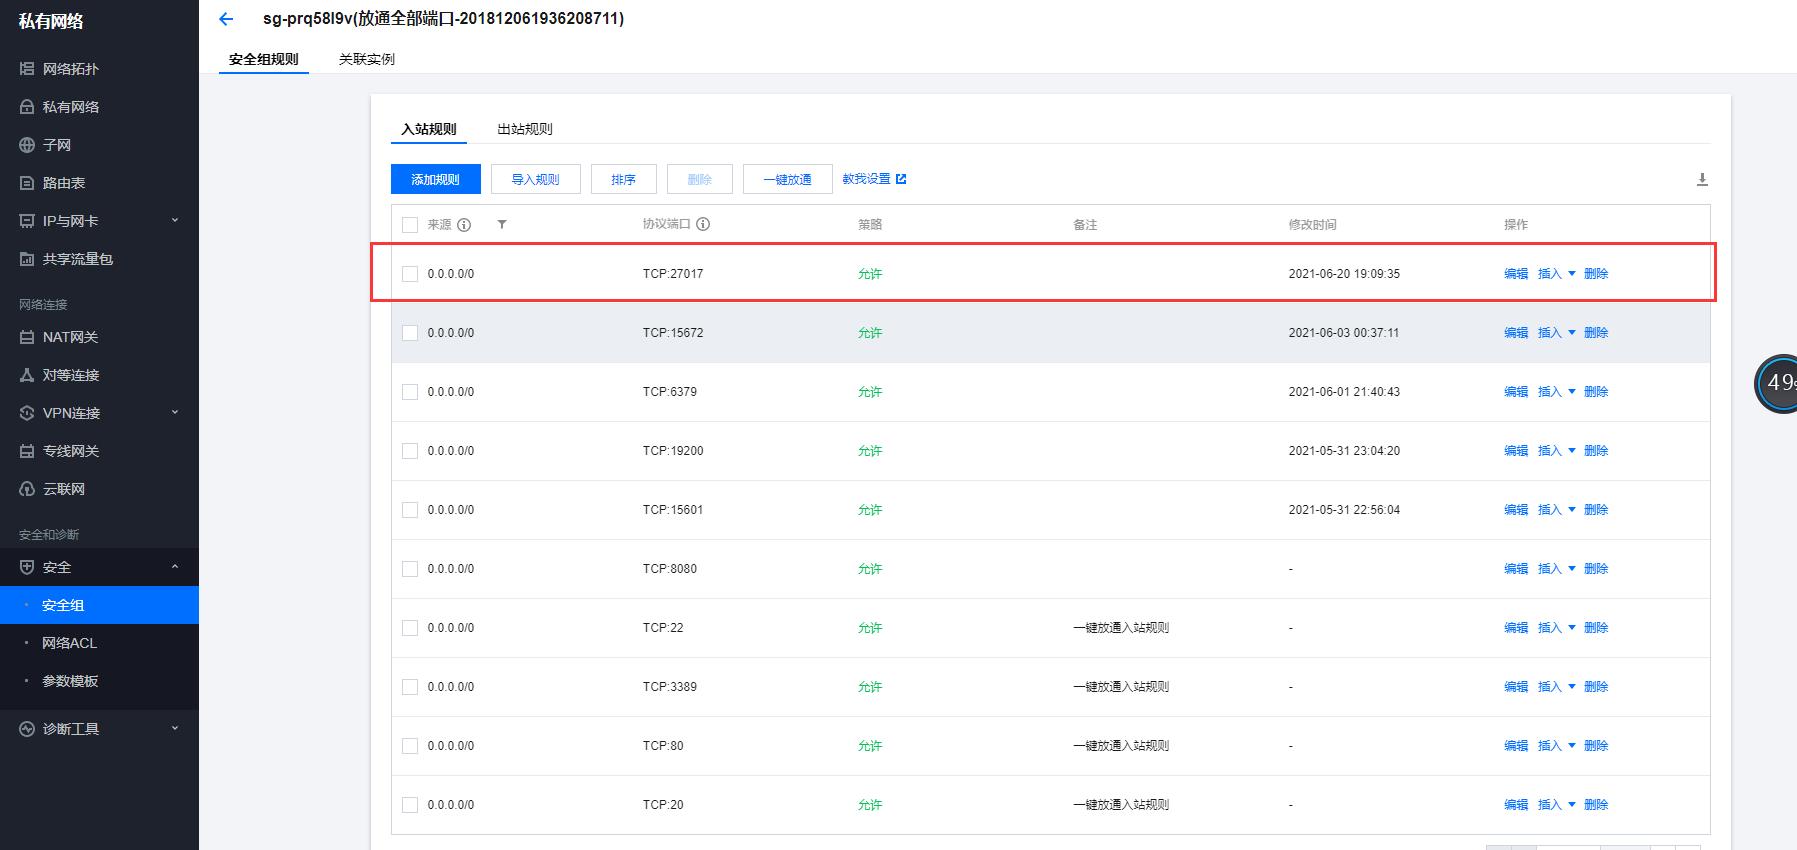Edit the TCP:27017 rule

point(1516,274)
